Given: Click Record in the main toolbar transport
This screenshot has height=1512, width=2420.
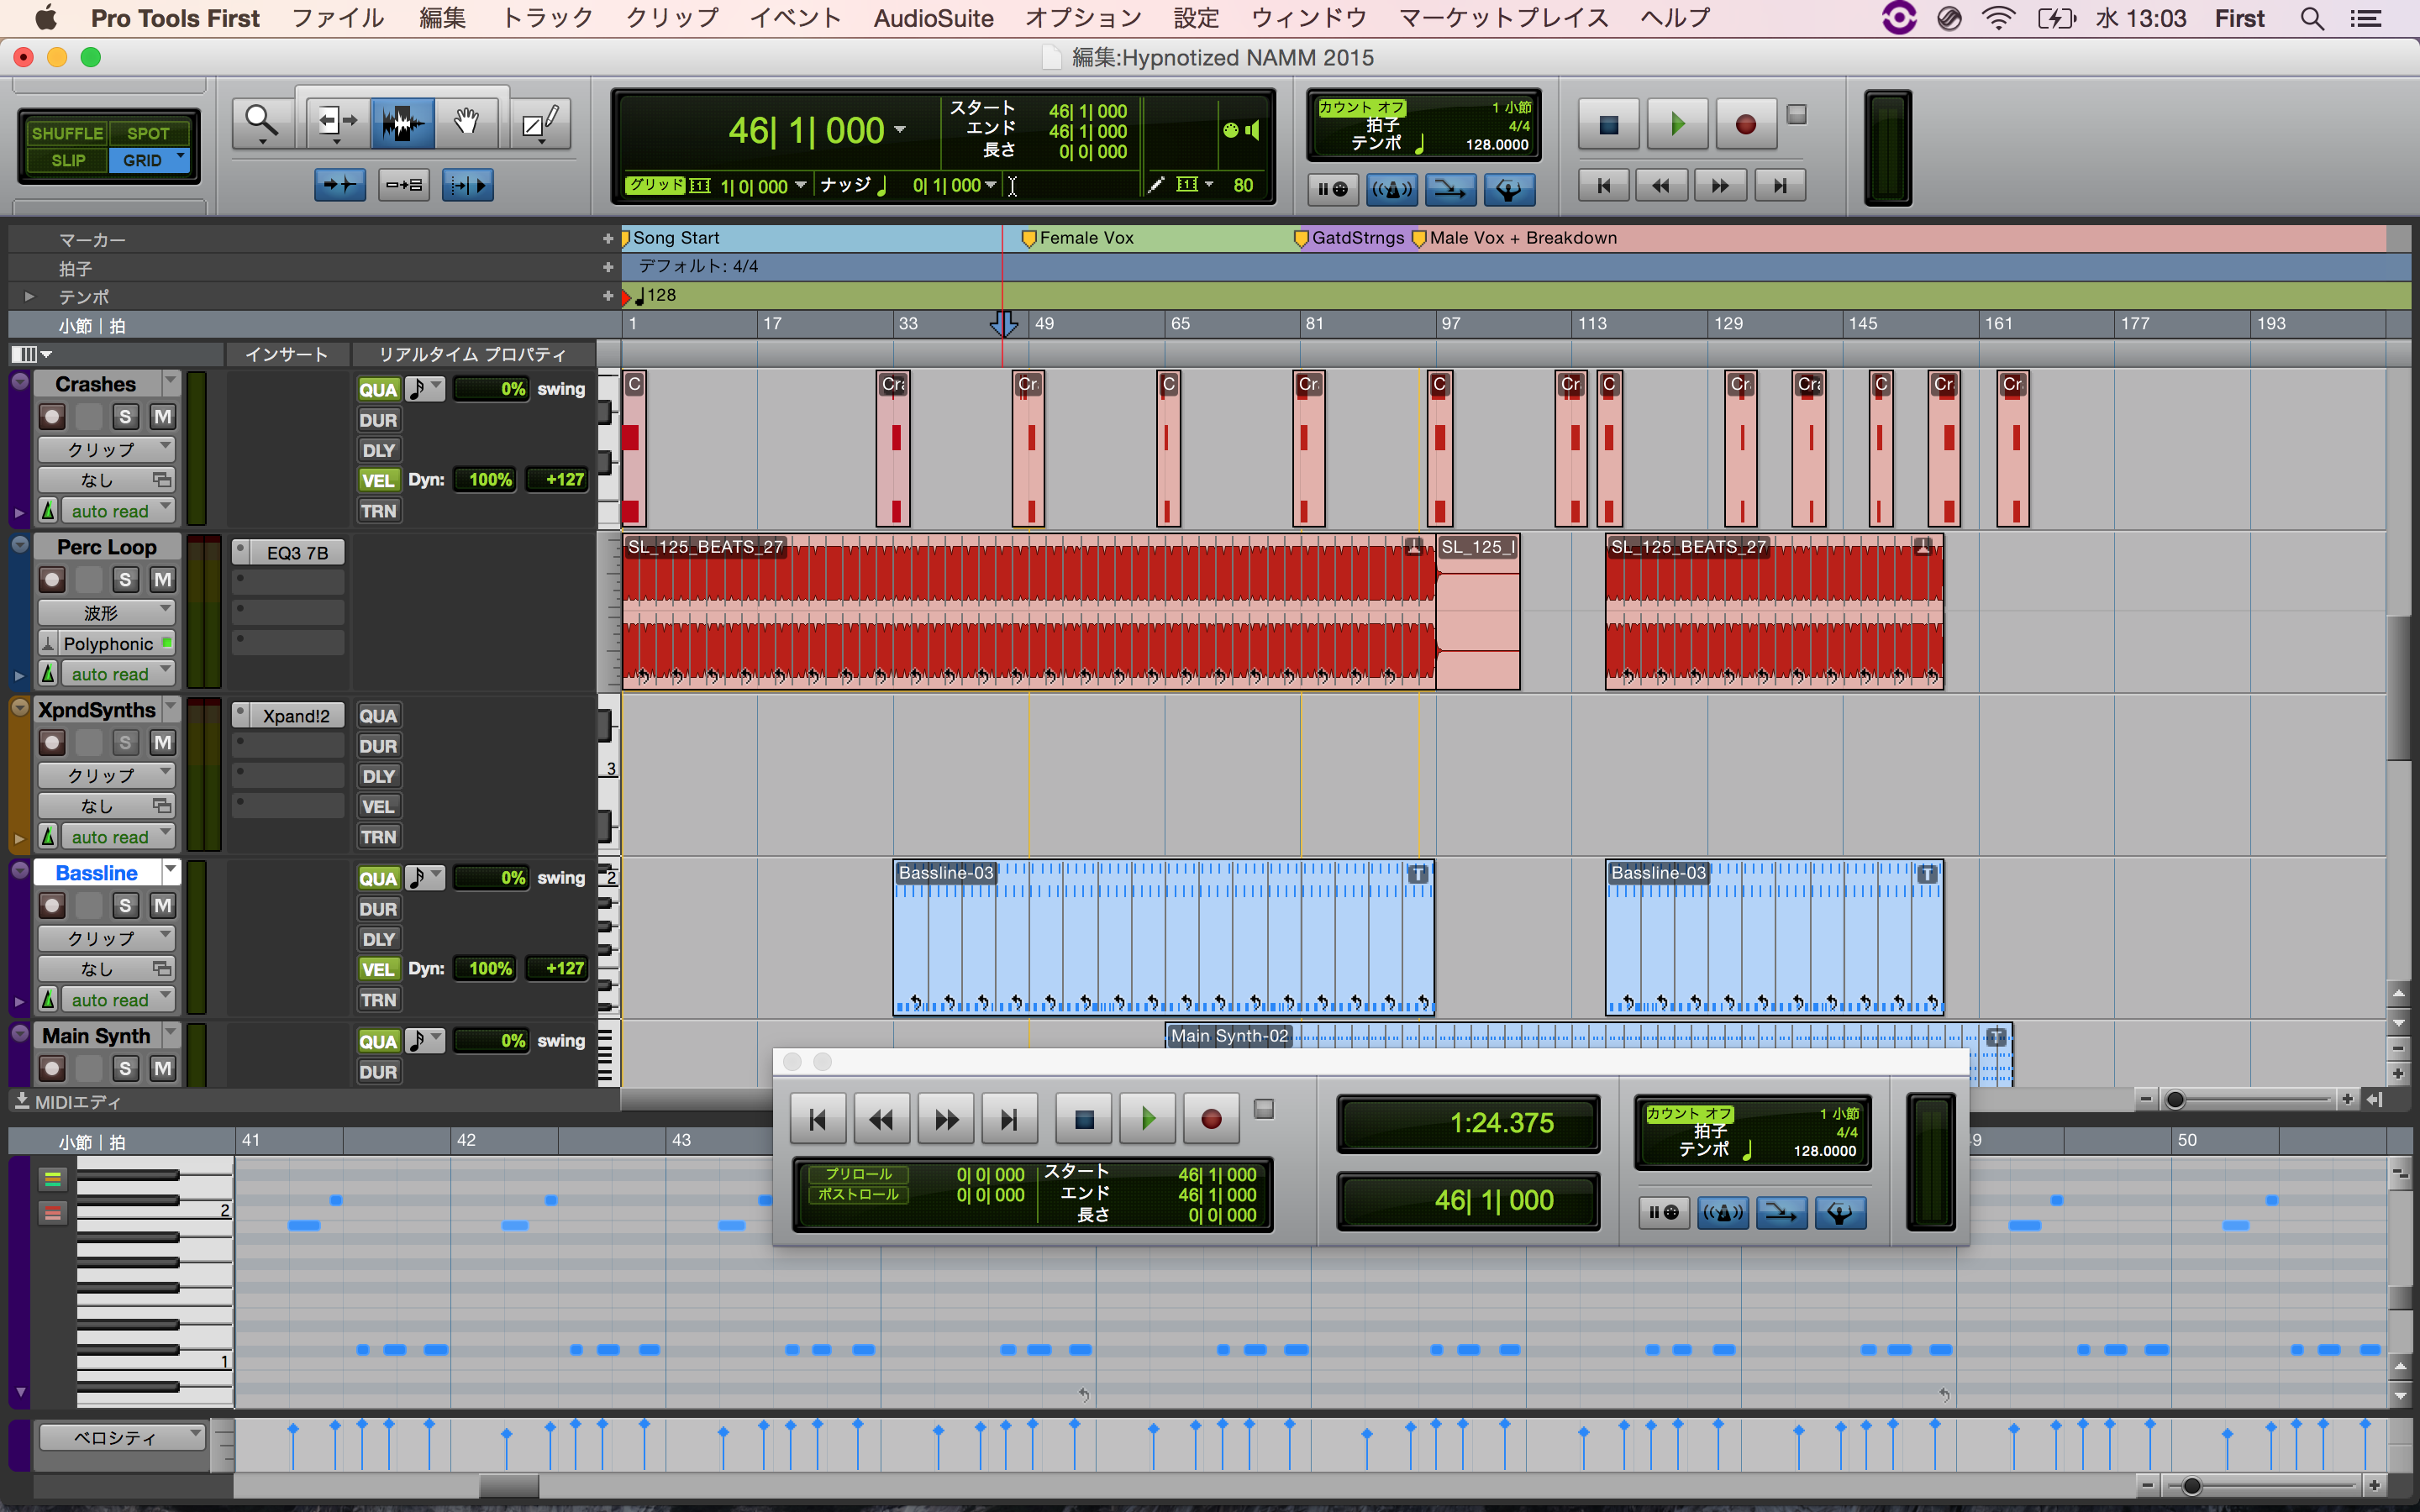Looking at the screenshot, I should pyautogui.click(x=1745, y=124).
